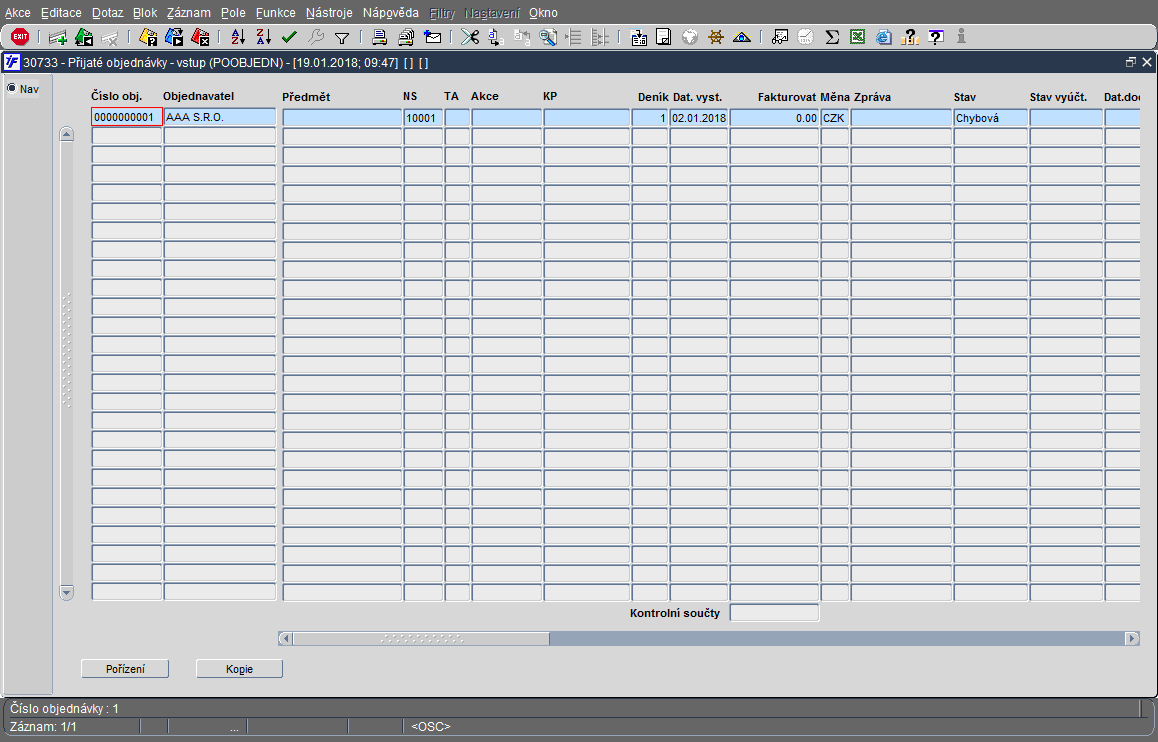Open the Editace menu
Image resolution: width=1158 pixels, height=742 pixels.
tap(61, 13)
